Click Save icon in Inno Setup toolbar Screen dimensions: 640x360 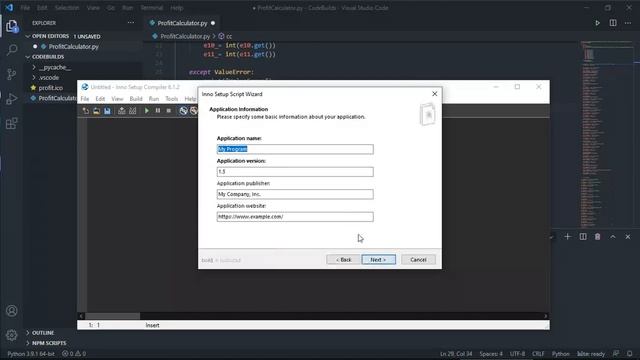[107, 111]
